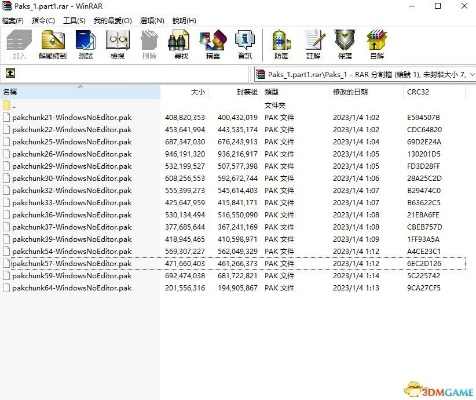Click the file icon beside pakchunk64-WindowsNoEditor.pak
The width and height of the screenshot is (476, 400).
pos(6,288)
